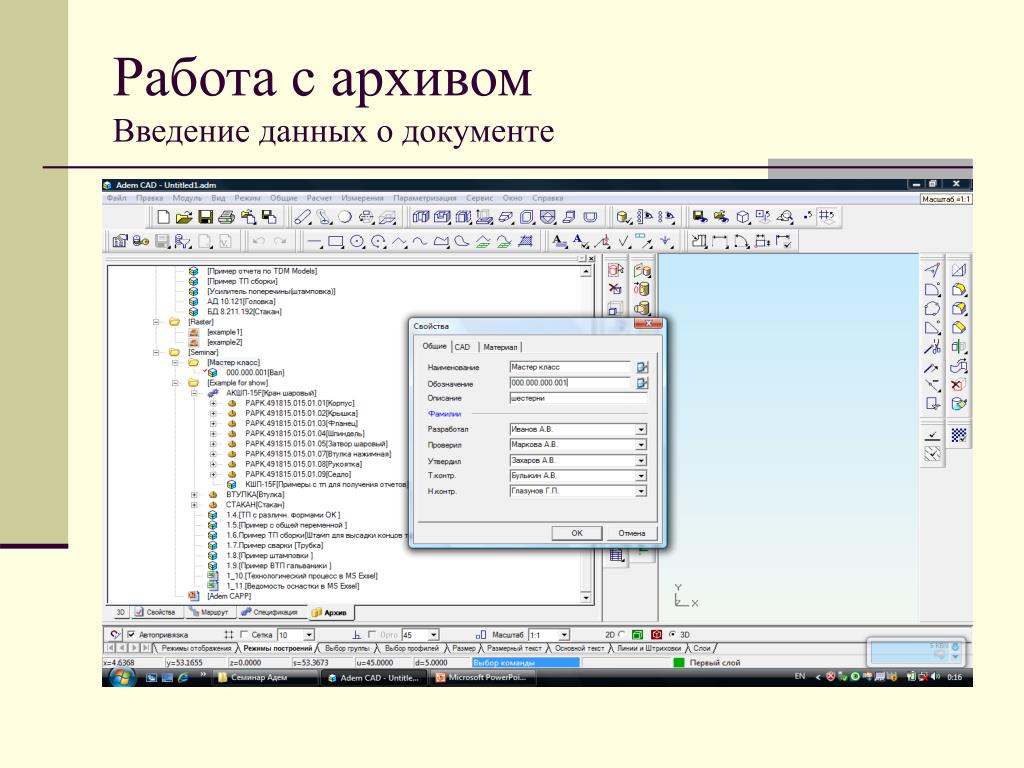The image size is (1024, 768).
Task: Select the Line drawing tool
Action: 314,242
